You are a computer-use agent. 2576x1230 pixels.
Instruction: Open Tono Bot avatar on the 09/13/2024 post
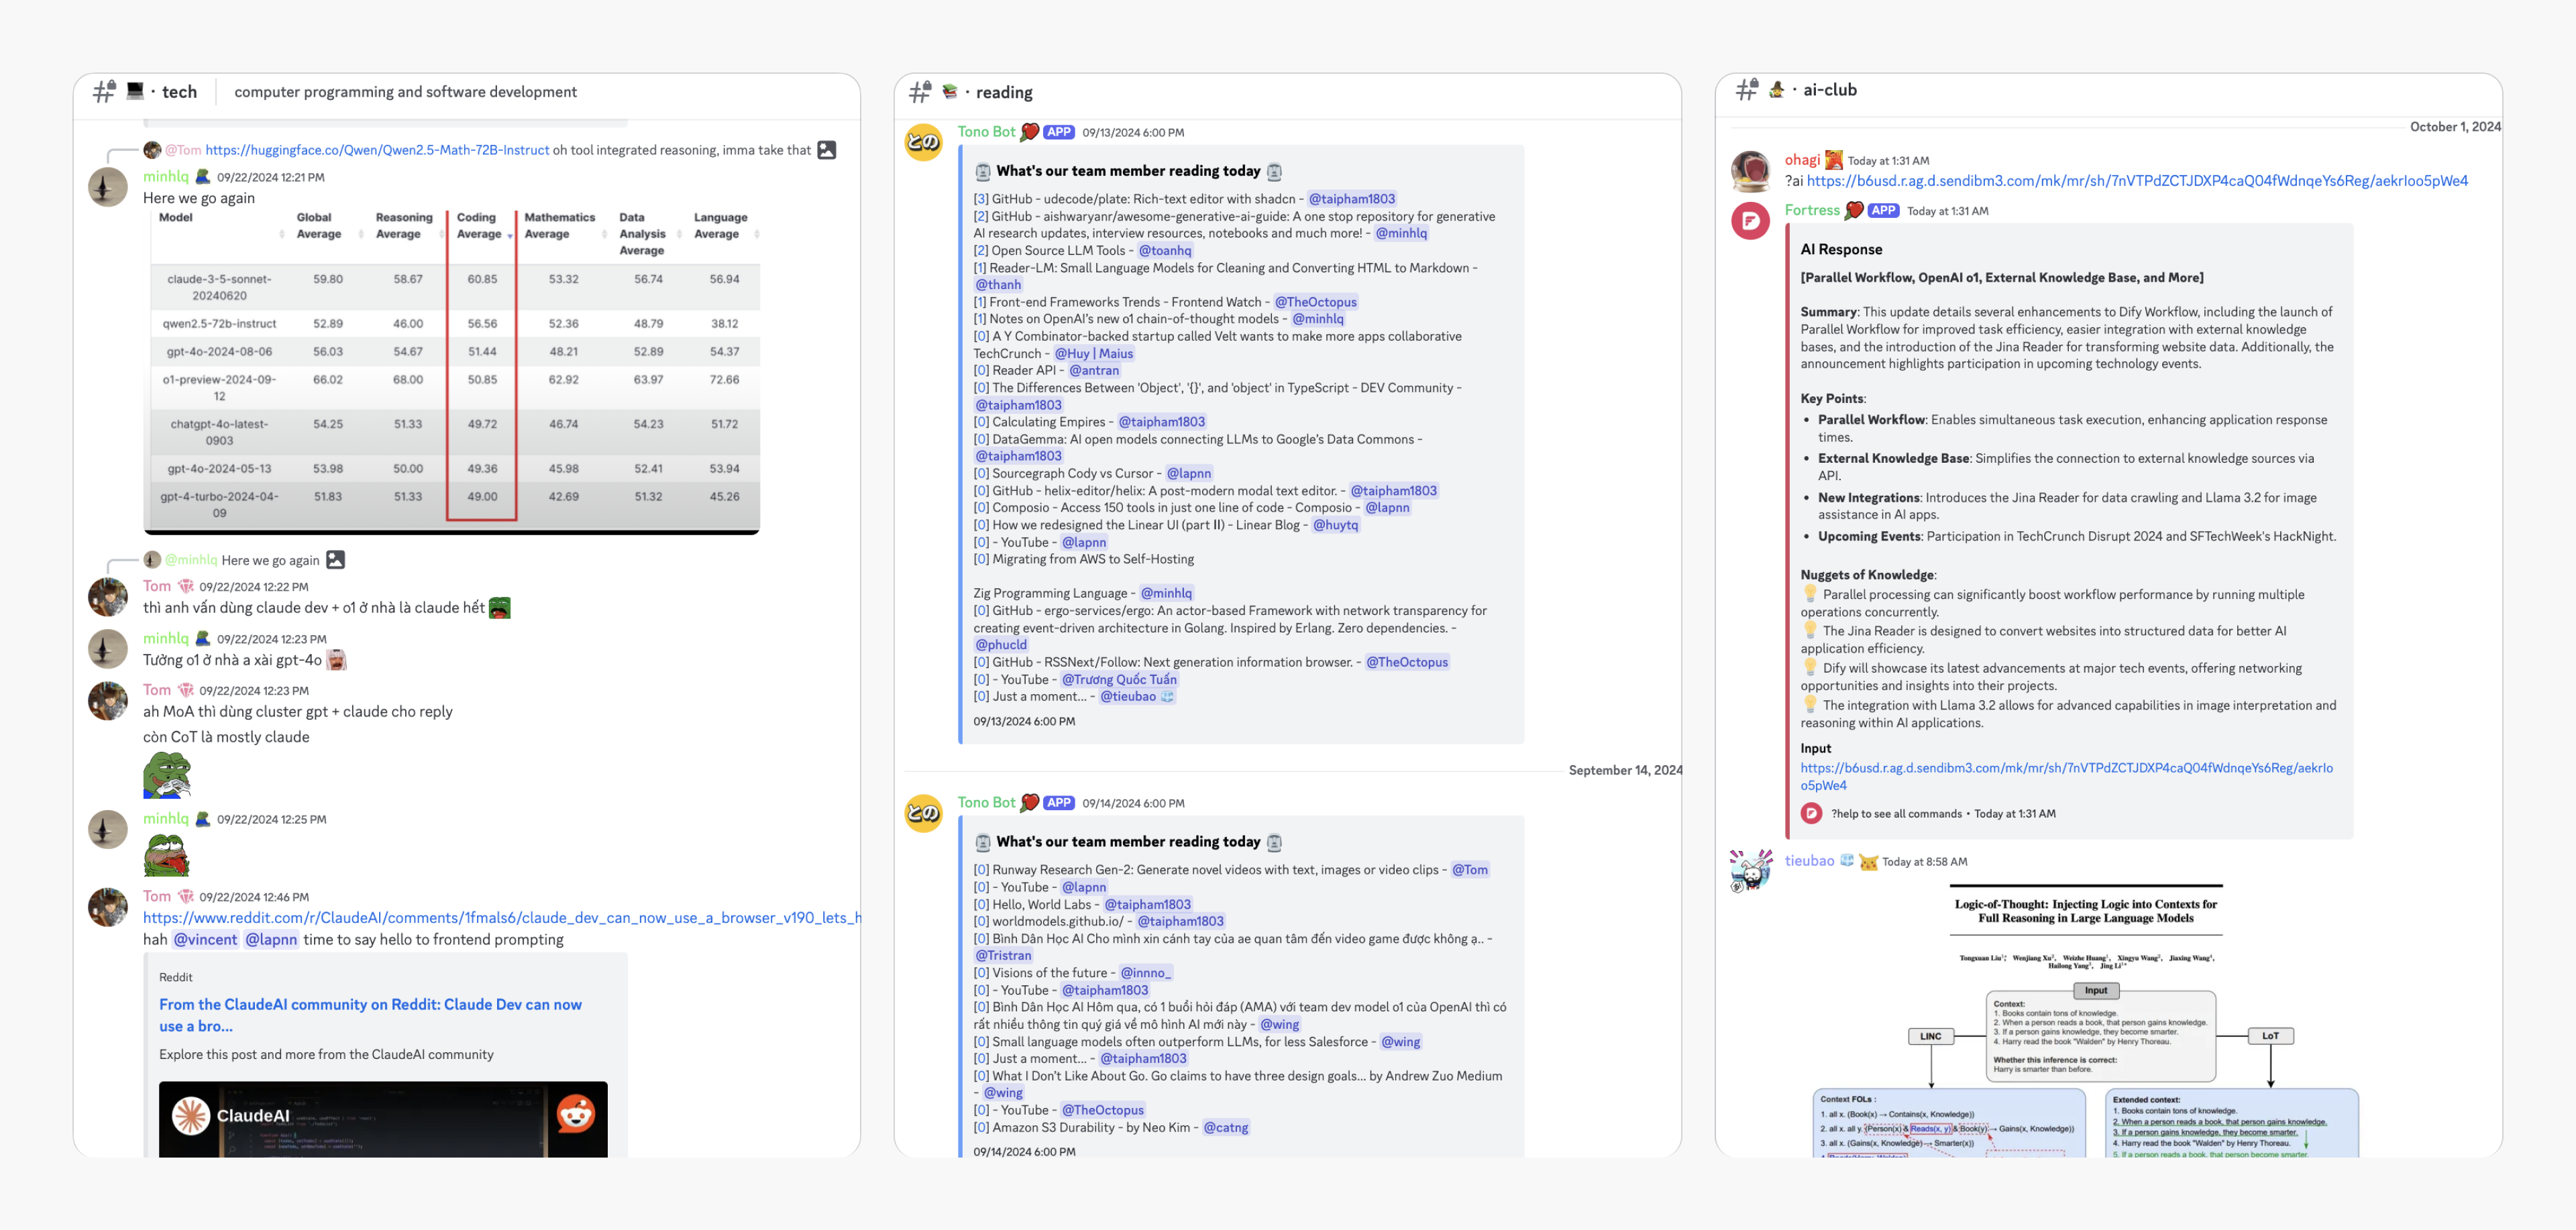point(923,142)
